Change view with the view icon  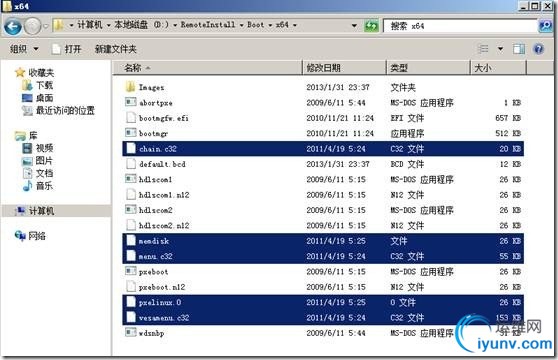pos(483,49)
